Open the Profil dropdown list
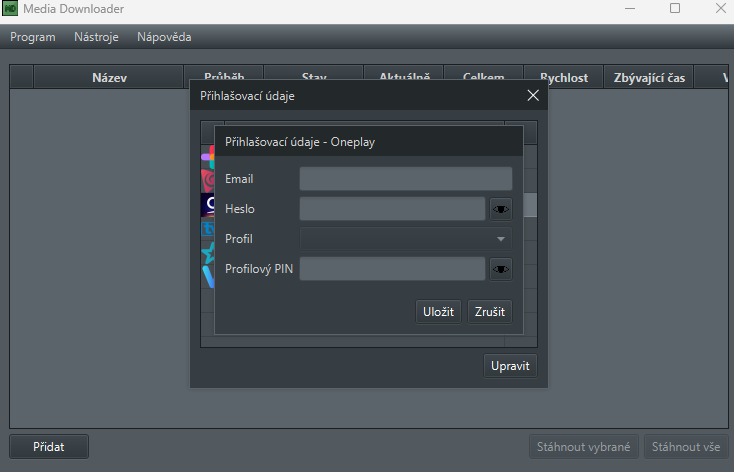This screenshot has width=734, height=472. coord(405,239)
